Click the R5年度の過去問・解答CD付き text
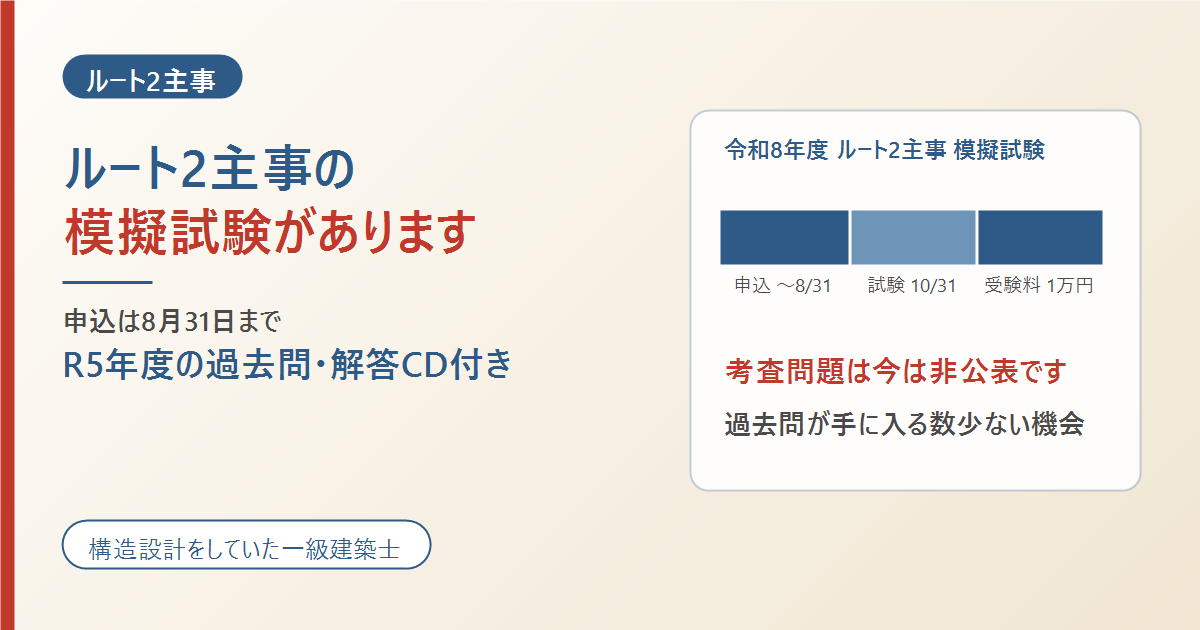Viewport: 1200px width, 630px height. pyautogui.click(x=288, y=365)
